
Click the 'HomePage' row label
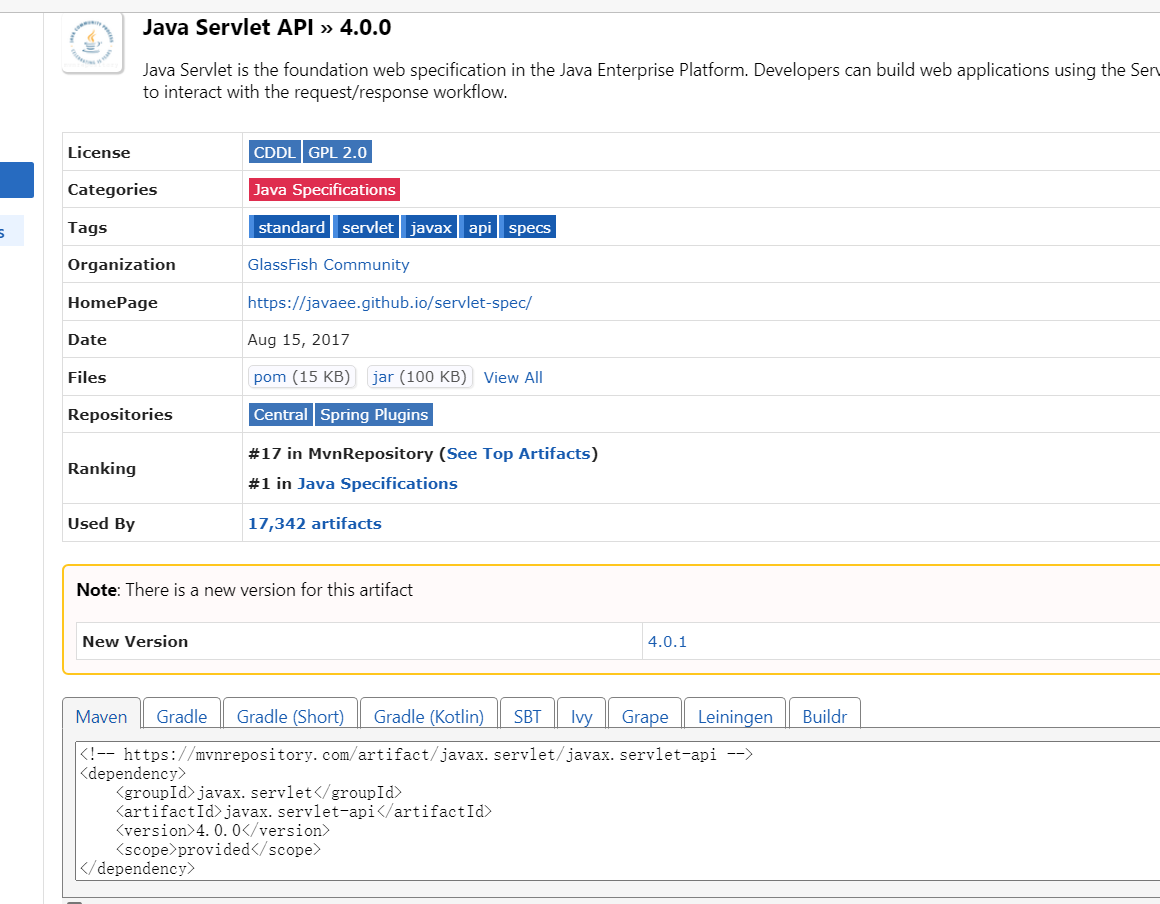click(x=112, y=303)
